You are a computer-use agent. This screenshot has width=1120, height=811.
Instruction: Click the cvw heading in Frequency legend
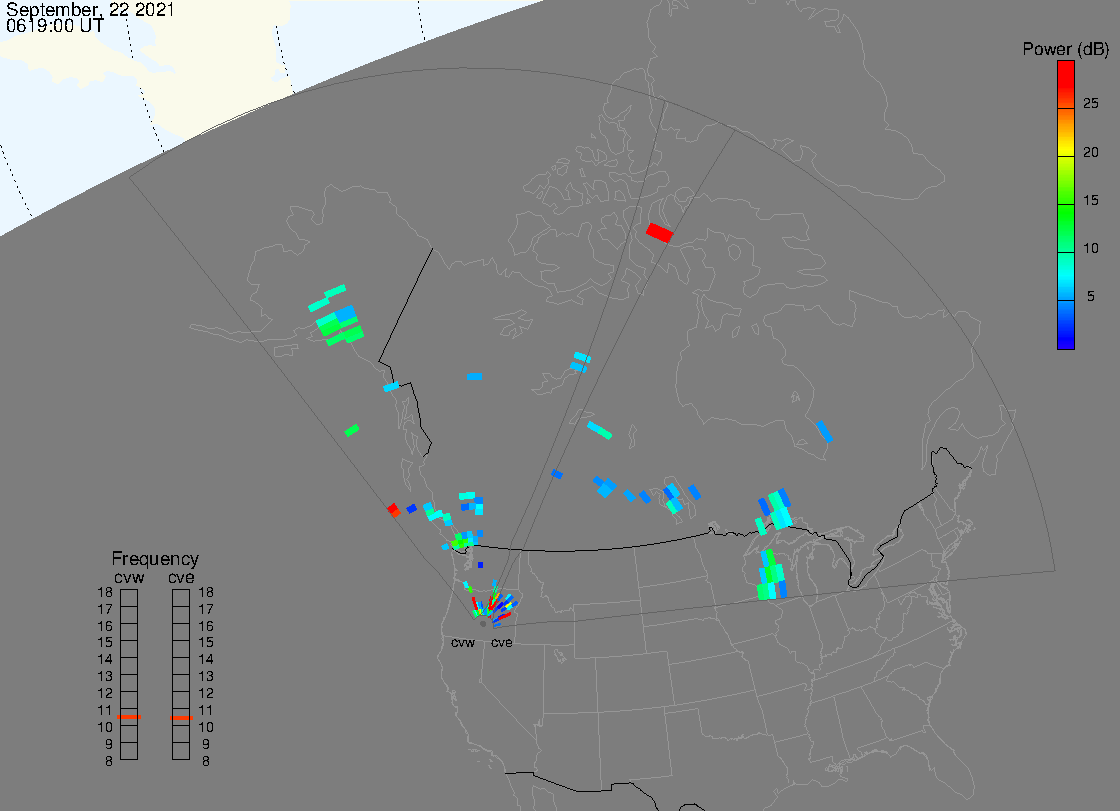(x=129, y=577)
